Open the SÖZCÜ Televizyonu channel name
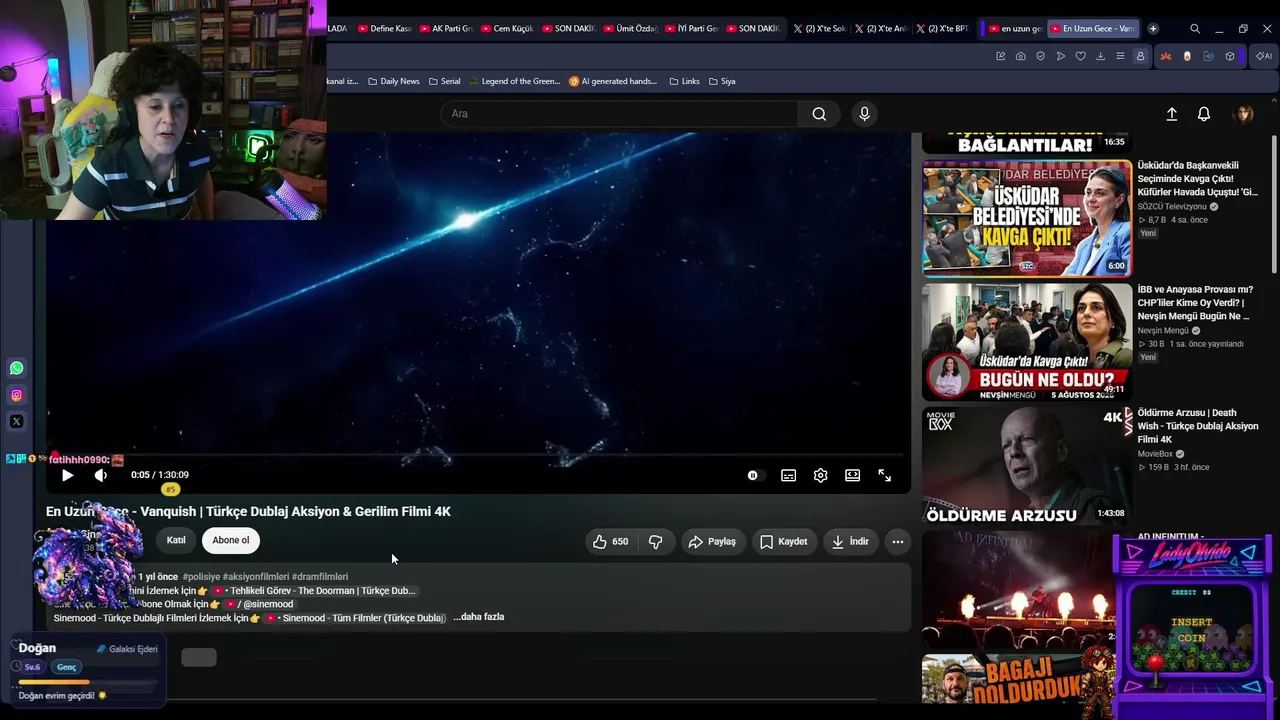Viewport: 1280px width, 720px height. [x=1172, y=206]
